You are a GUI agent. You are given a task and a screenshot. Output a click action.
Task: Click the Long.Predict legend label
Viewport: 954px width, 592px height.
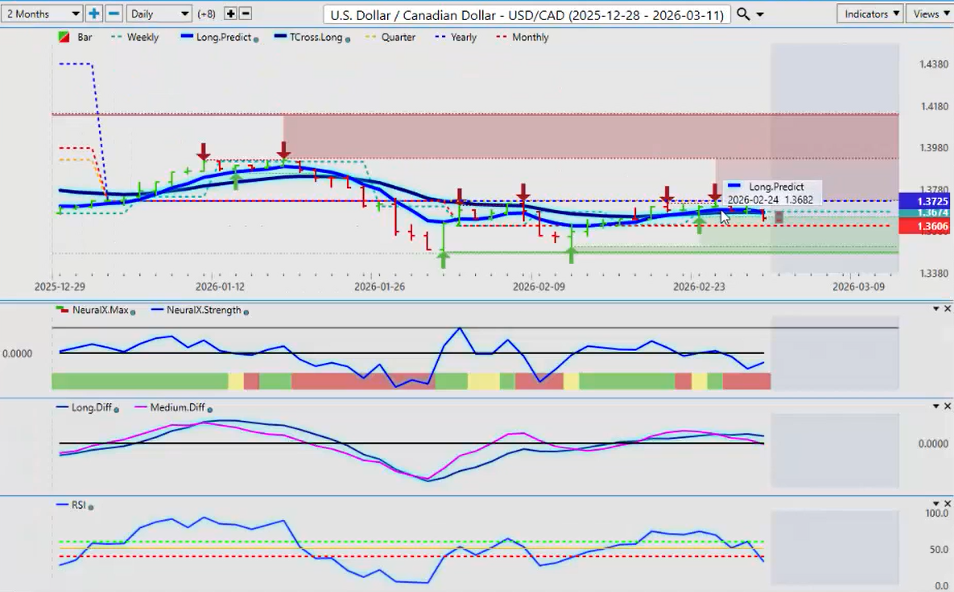[x=224, y=37]
